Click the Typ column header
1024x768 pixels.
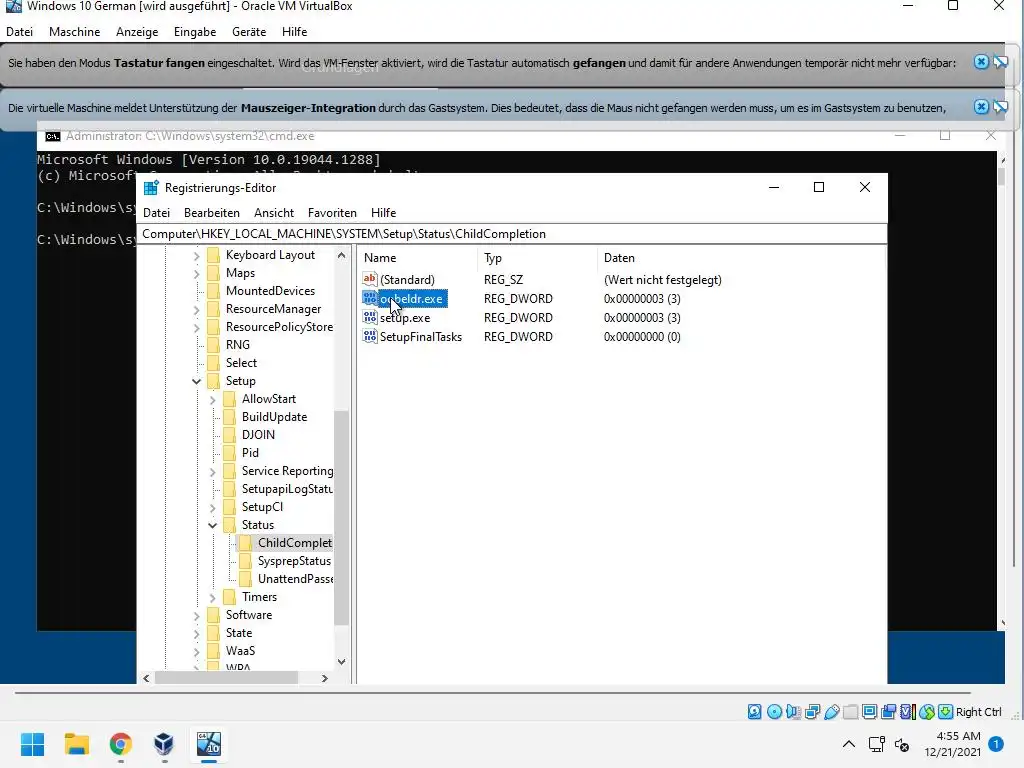click(537, 258)
